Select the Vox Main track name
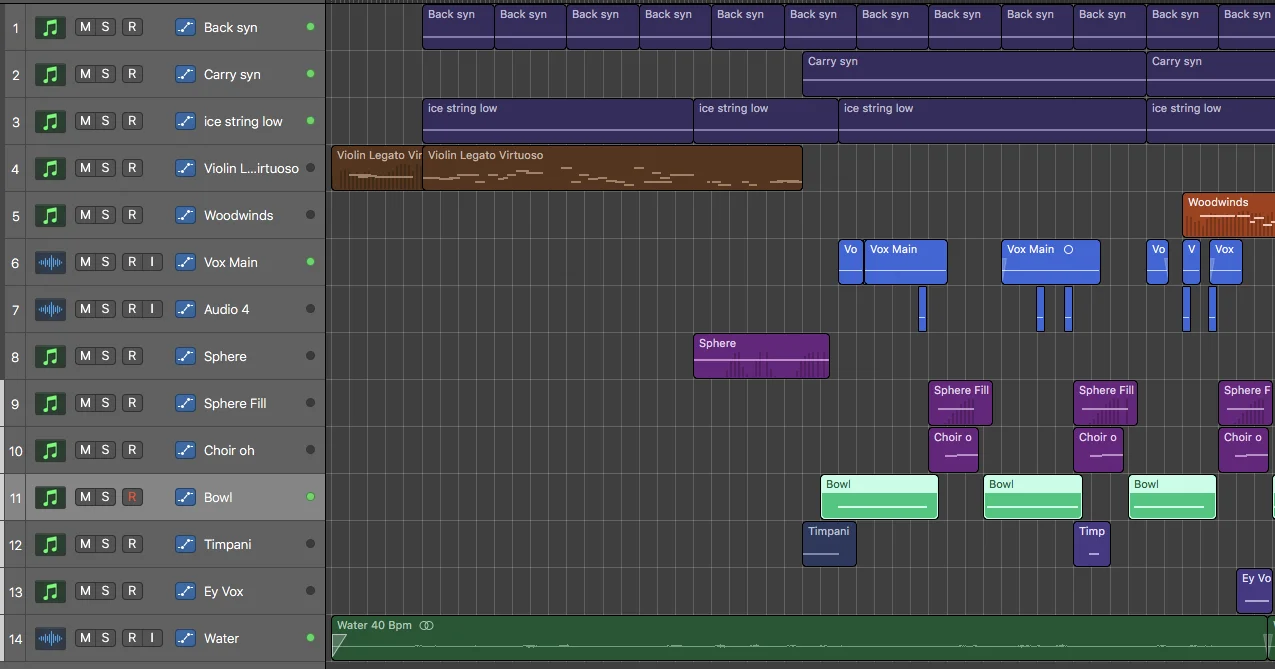The image size is (1275, 669). (231, 262)
